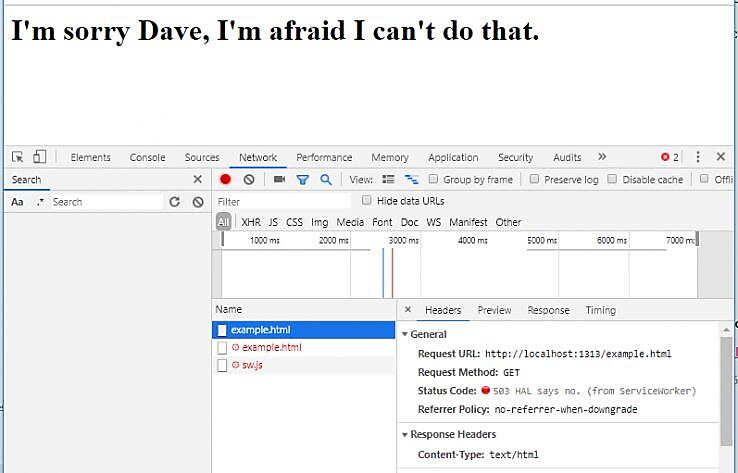Filter requests by XHR type
This screenshot has width=738, height=473.
click(250, 222)
